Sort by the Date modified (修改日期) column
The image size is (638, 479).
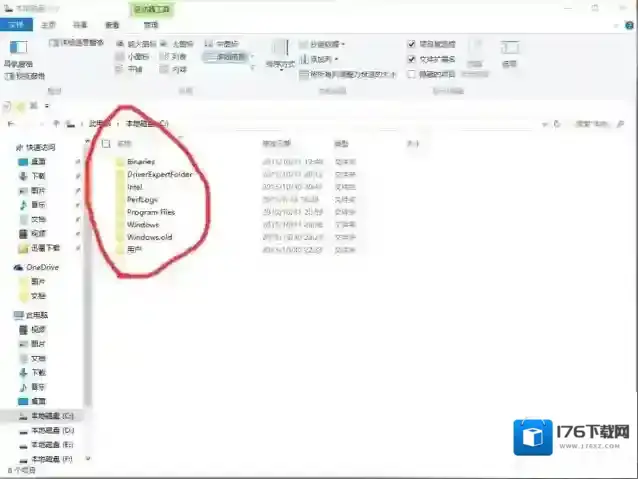(277, 143)
